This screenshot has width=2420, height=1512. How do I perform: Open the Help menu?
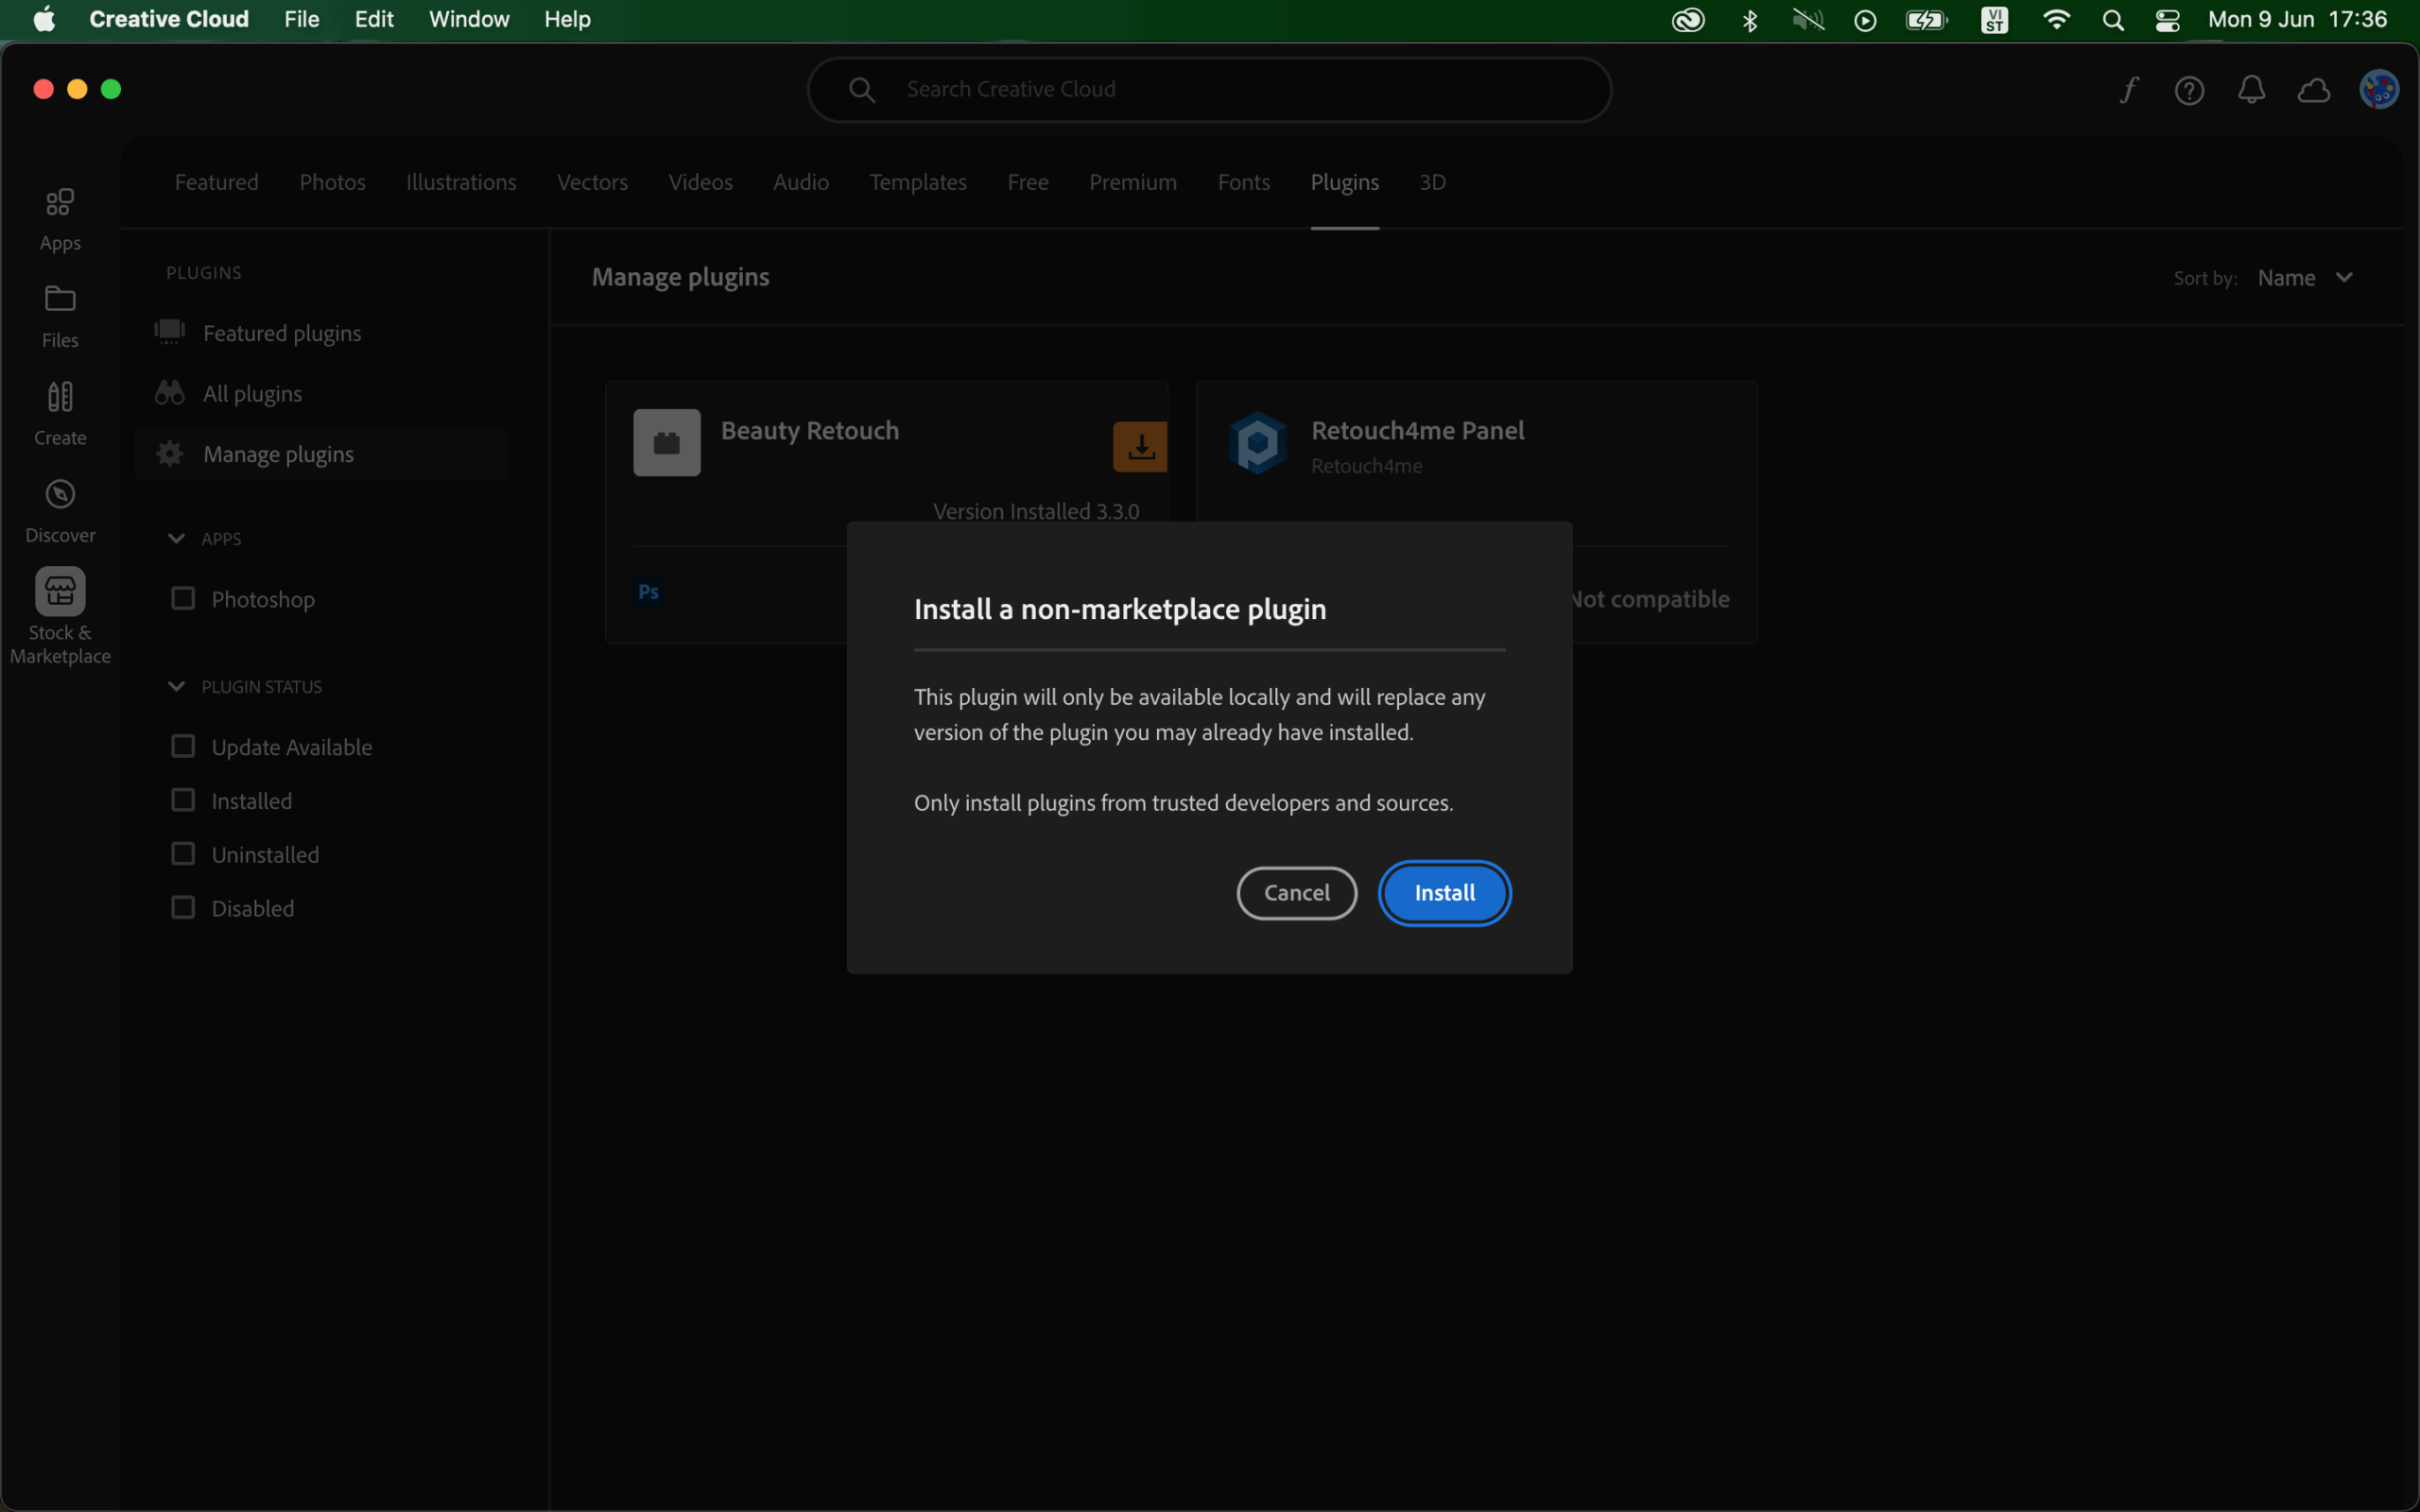click(567, 20)
